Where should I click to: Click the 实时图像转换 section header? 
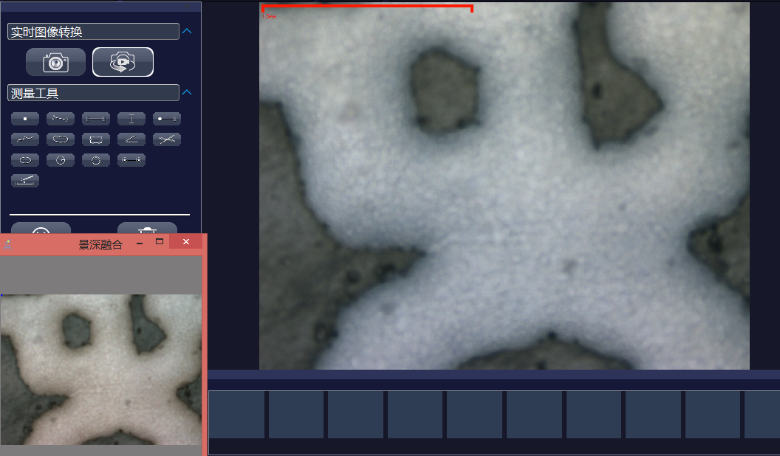tap(92, 32)
